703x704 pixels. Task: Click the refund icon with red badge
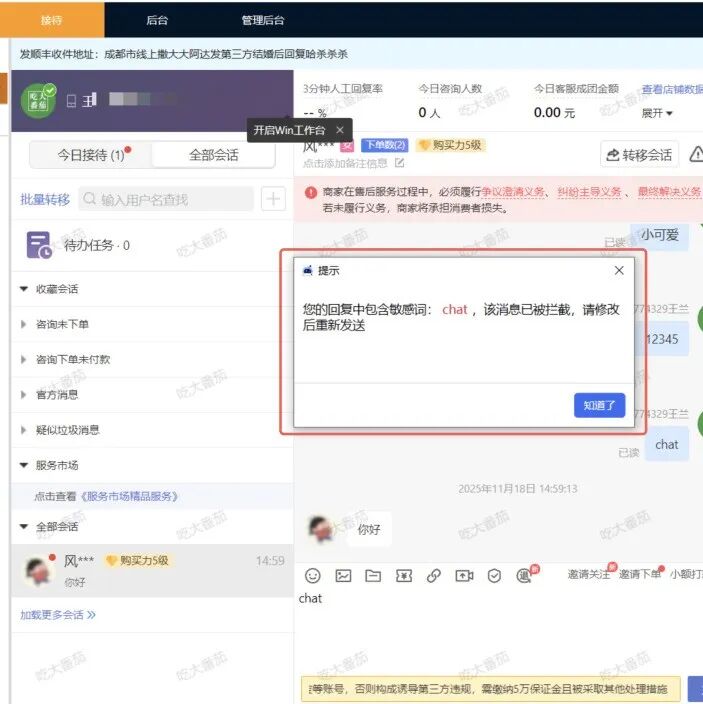[526, 574]
